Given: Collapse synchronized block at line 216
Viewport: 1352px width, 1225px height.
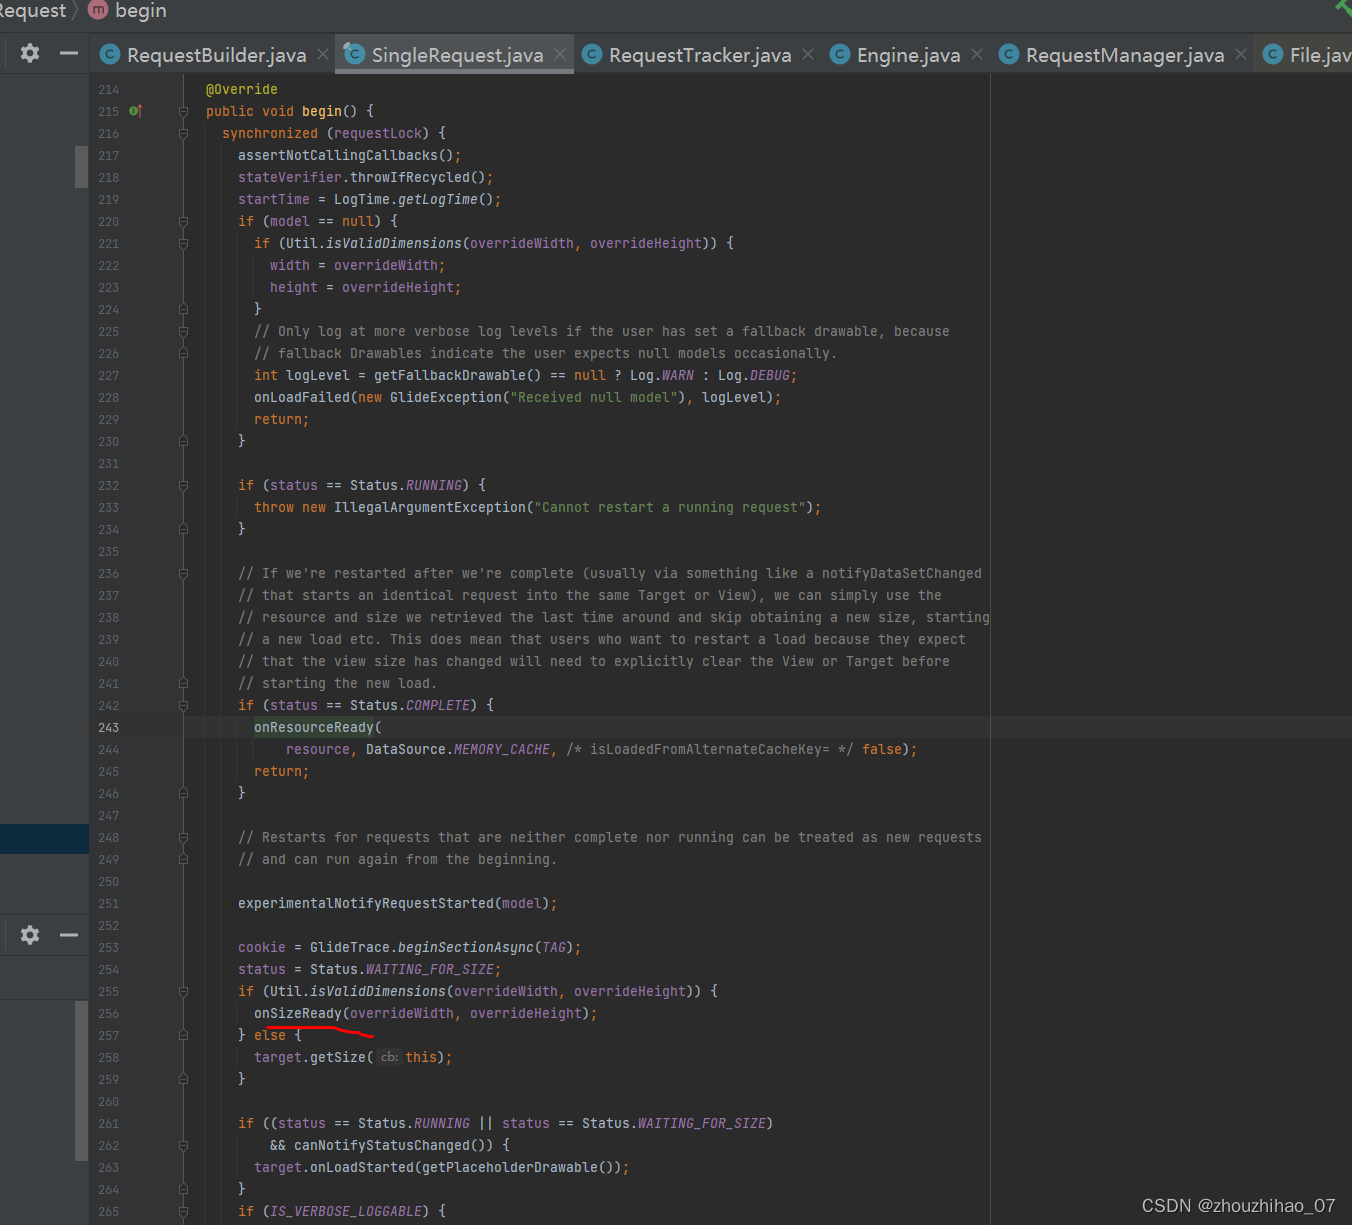Looking at the screenshot, I should [x=183, y=133].
